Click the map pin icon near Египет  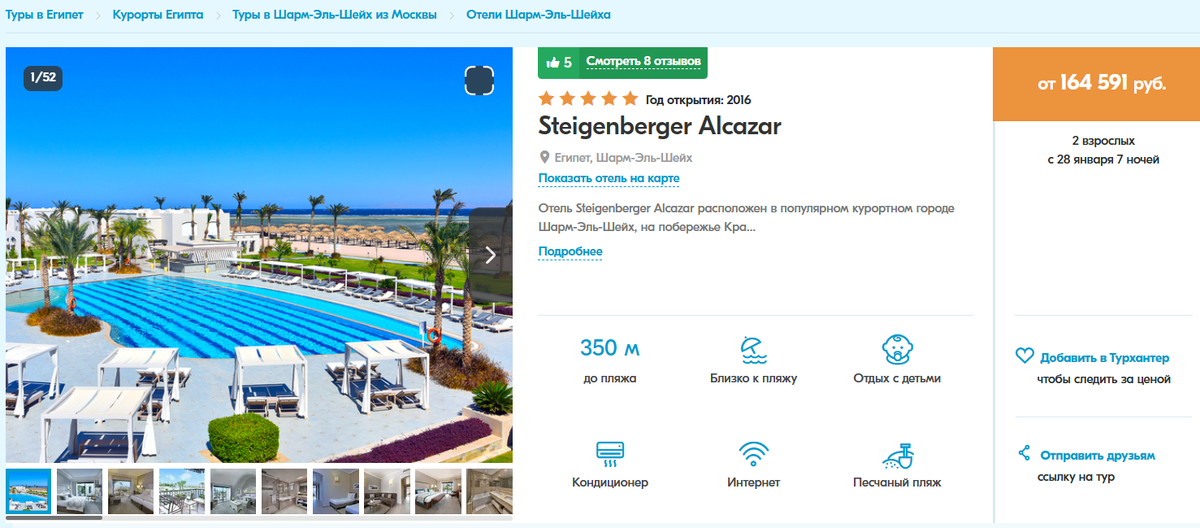click(545, 158)
